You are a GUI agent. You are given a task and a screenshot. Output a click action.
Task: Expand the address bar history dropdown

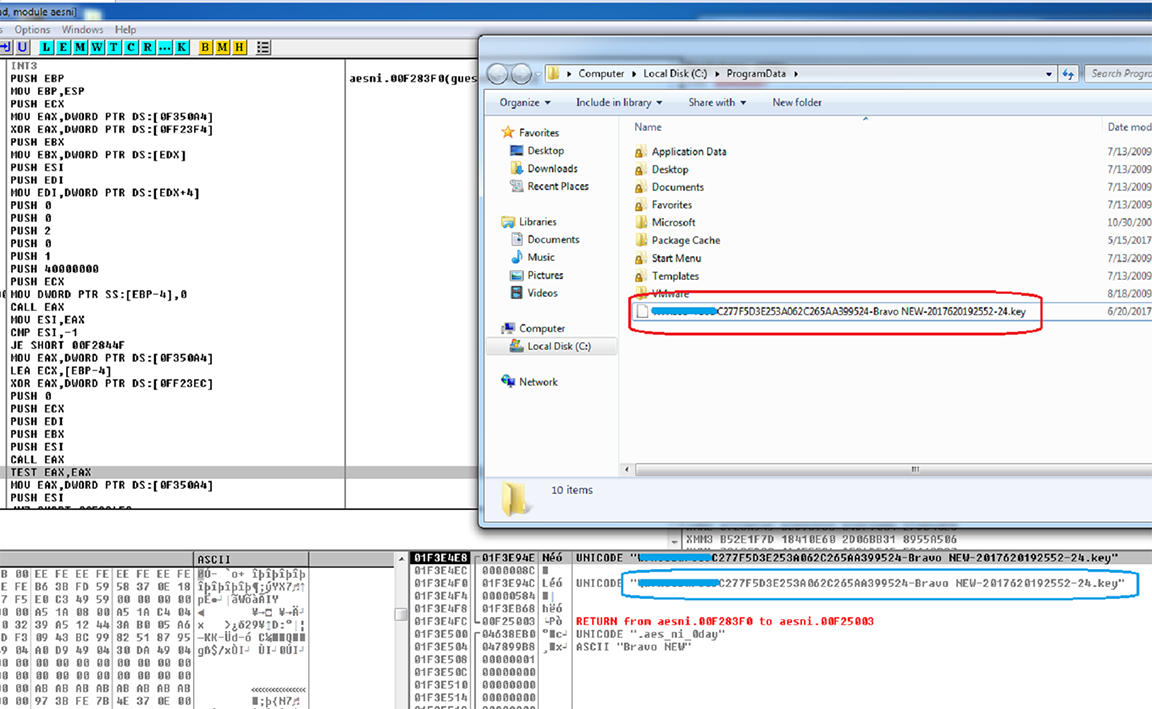1048,73
